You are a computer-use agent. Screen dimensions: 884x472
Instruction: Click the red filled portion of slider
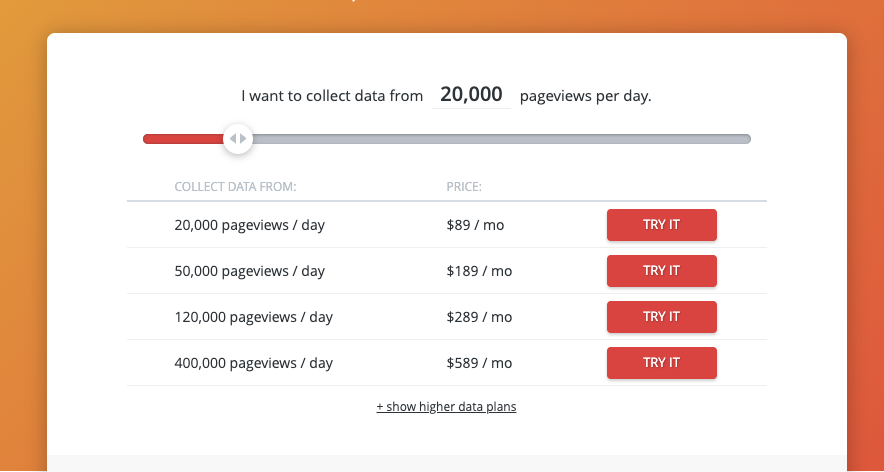184,139
